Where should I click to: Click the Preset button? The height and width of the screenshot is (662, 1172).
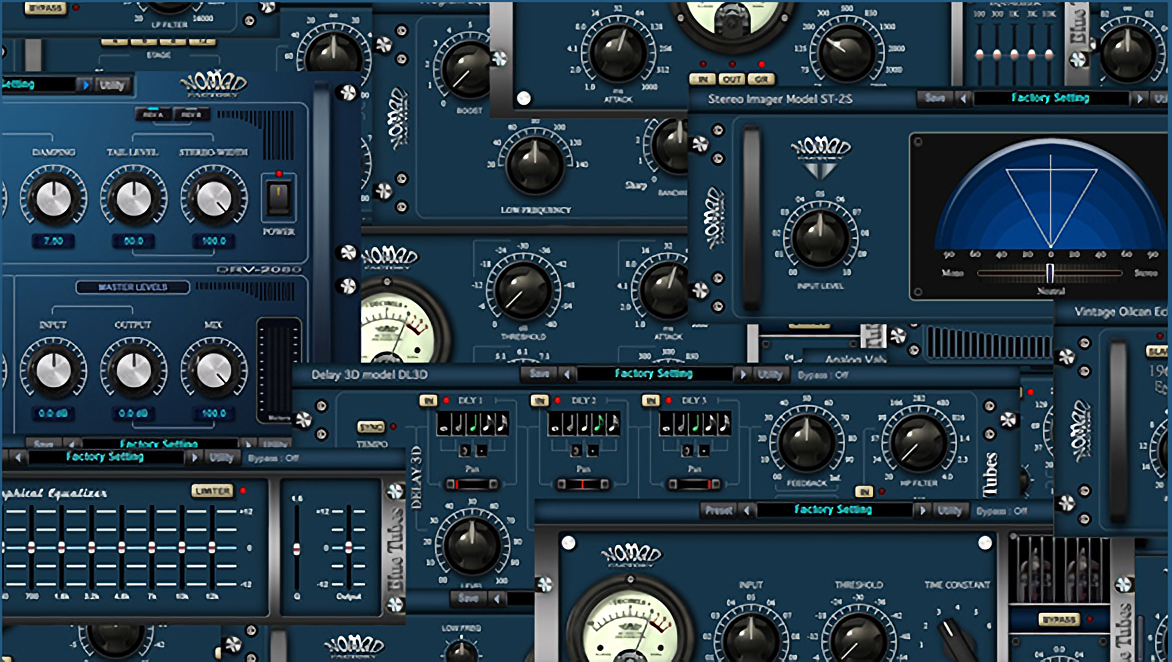[719, 510]
